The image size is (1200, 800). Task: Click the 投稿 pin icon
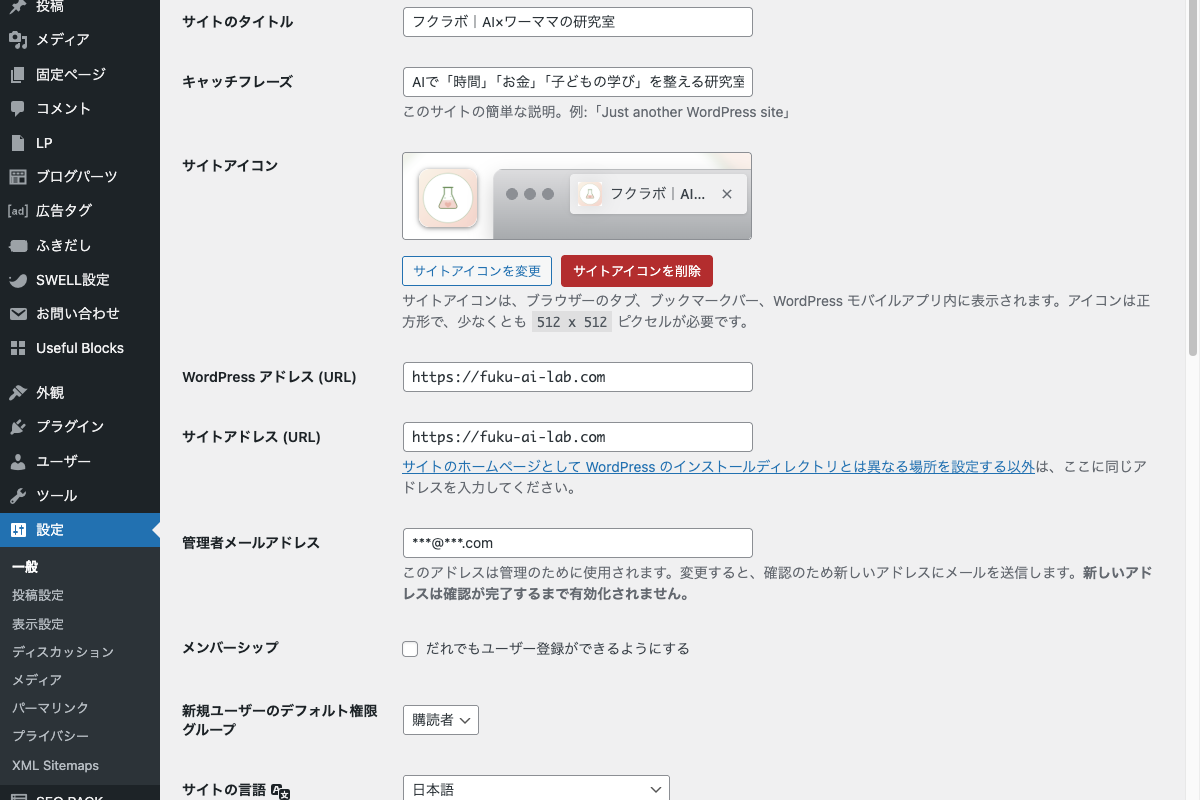pyautogui.click(x=18, y=6)
